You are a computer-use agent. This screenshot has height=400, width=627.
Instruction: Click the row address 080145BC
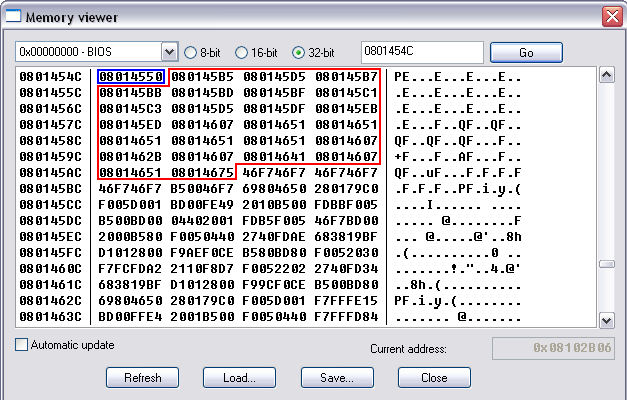point(53,188)
